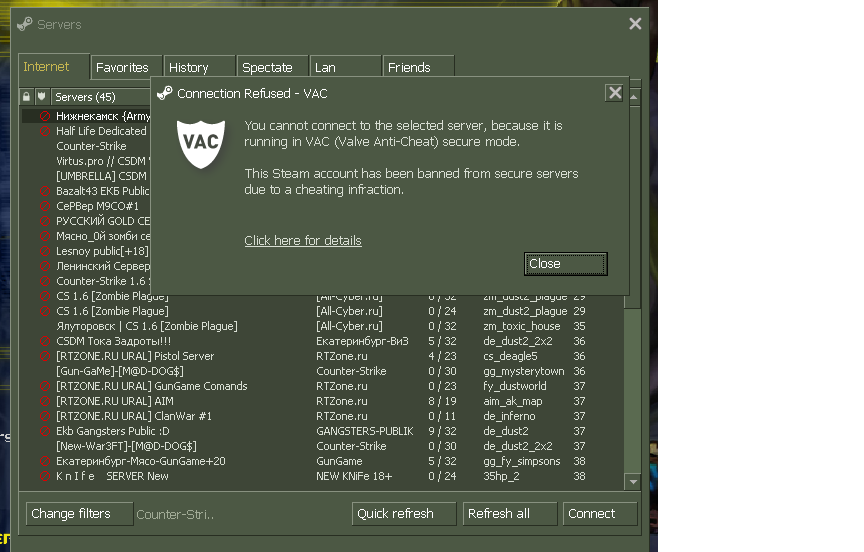Switch to the Internet tab
Viewport: 864px width, 552px height.
coord(54,67)
